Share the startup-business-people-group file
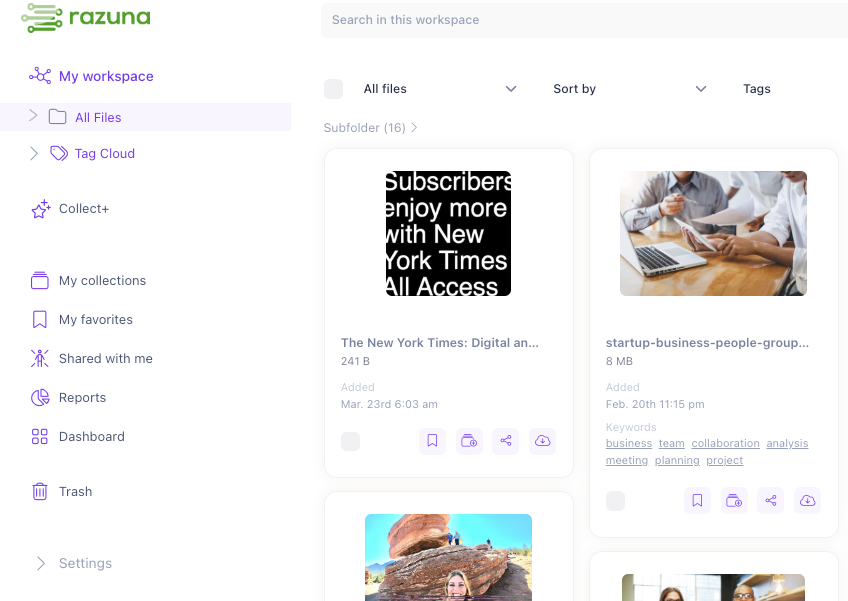This screenshot has width=848, height=601. pos(771,500)
